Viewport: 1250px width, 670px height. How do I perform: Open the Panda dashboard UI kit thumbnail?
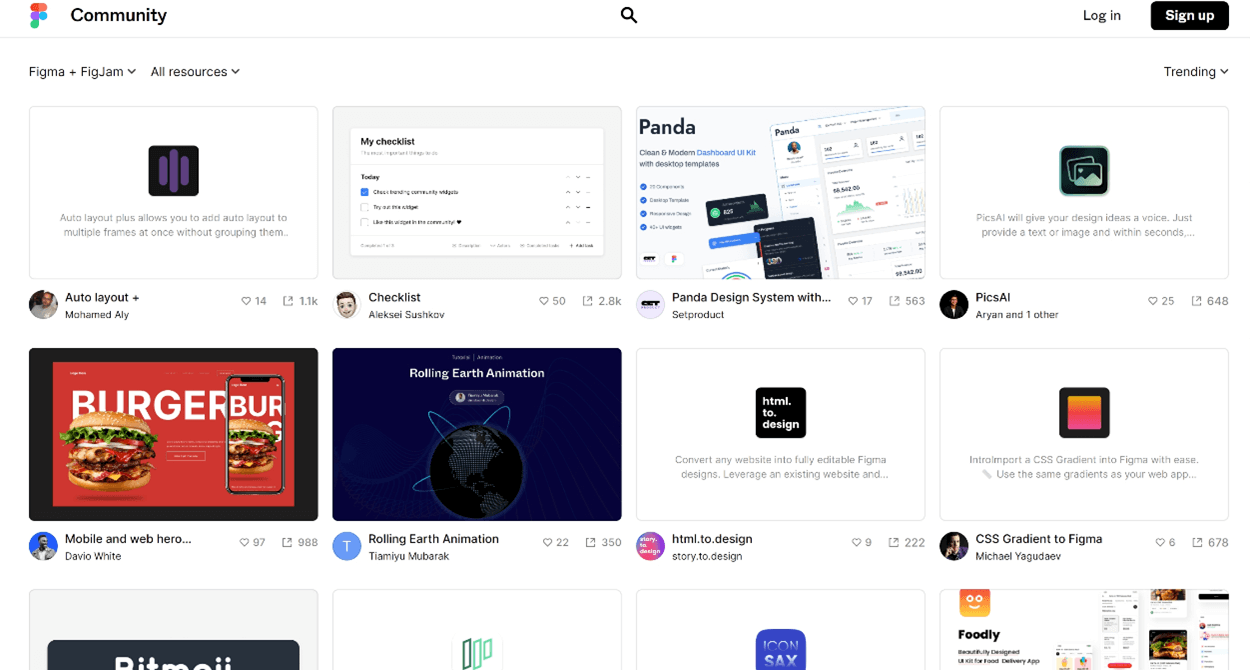[x=781, y=193]
